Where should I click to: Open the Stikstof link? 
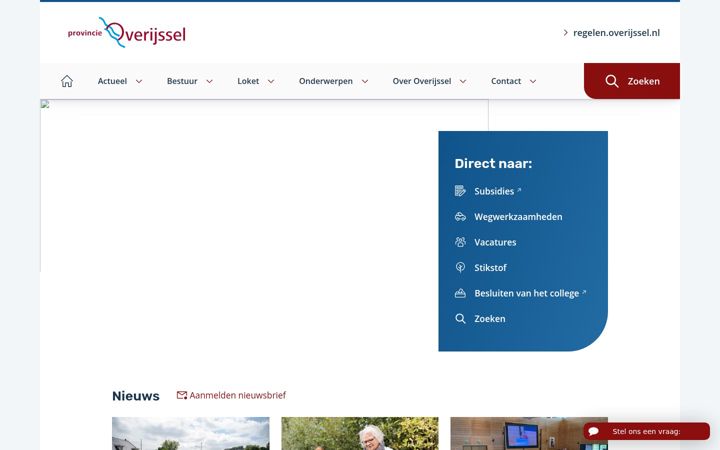click(490, 267)
